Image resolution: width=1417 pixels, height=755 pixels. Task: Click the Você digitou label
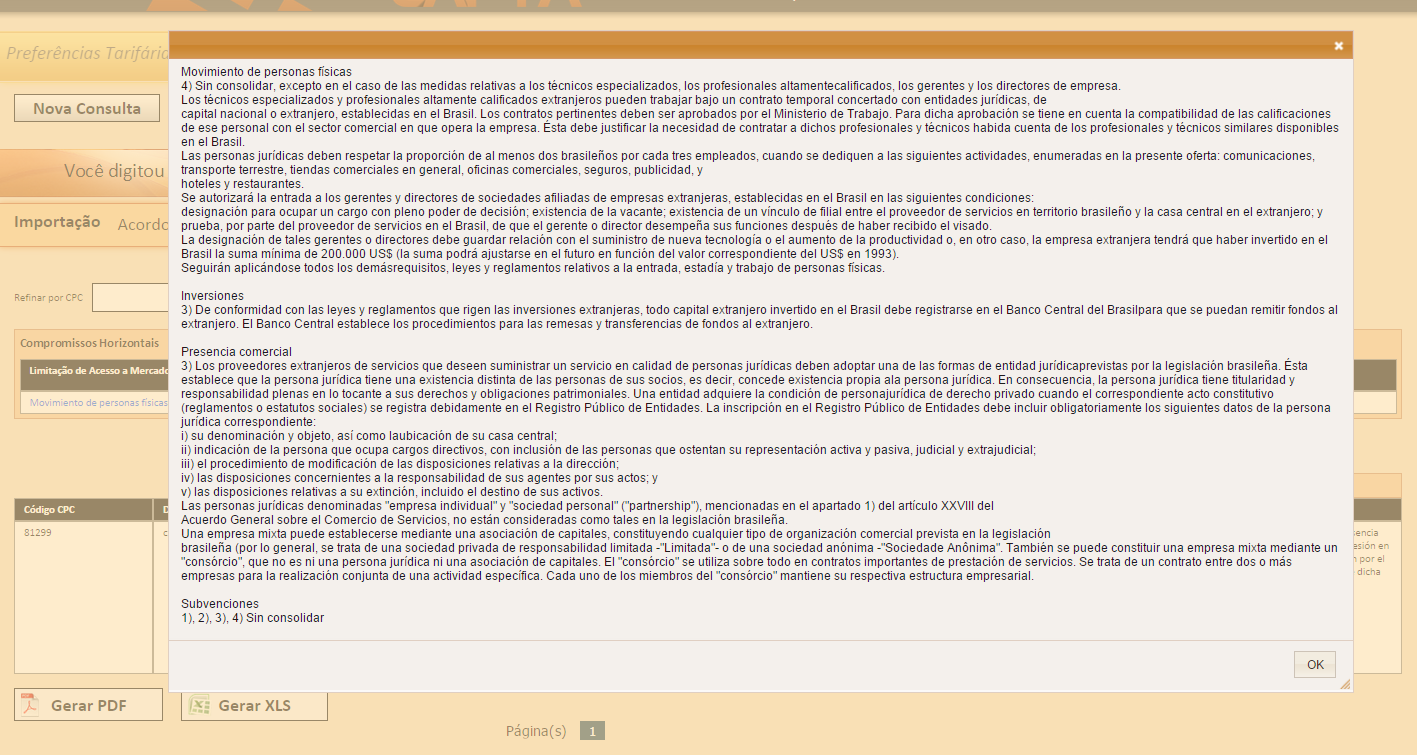pyautogui.click(x=114, y=171)
